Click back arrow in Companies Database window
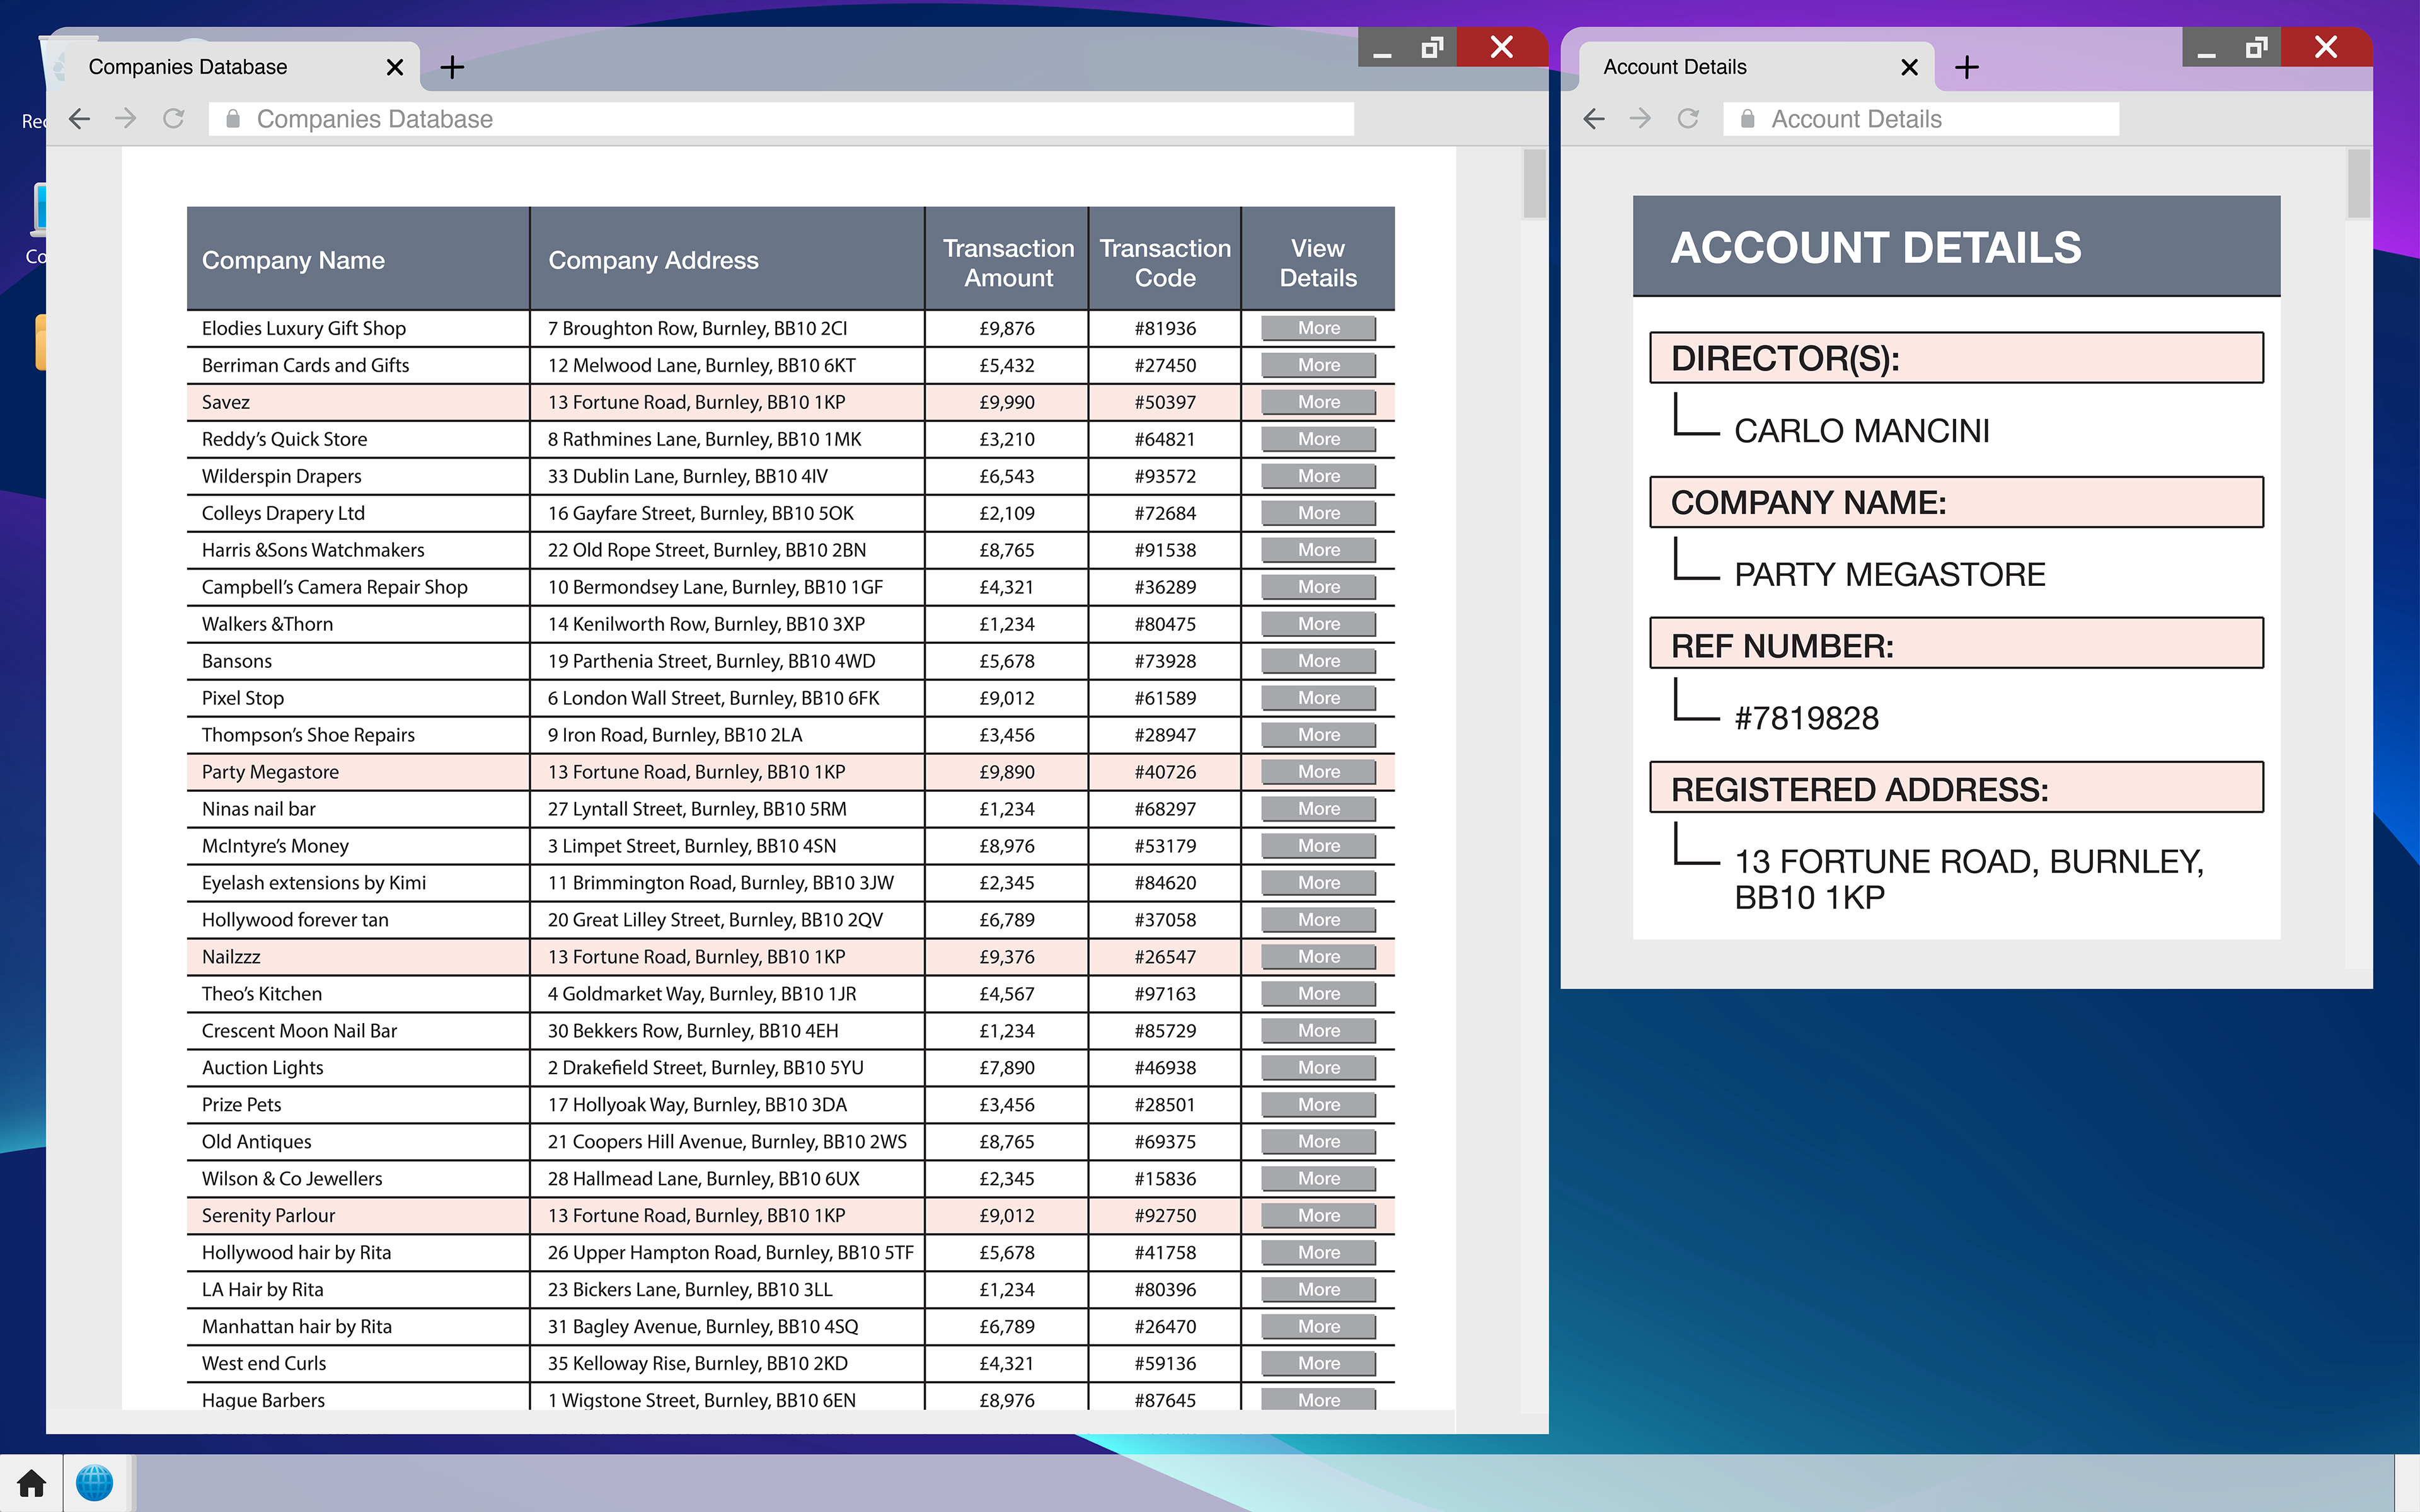Viewport: 2420px width, 1512px height. click(80, 119)
